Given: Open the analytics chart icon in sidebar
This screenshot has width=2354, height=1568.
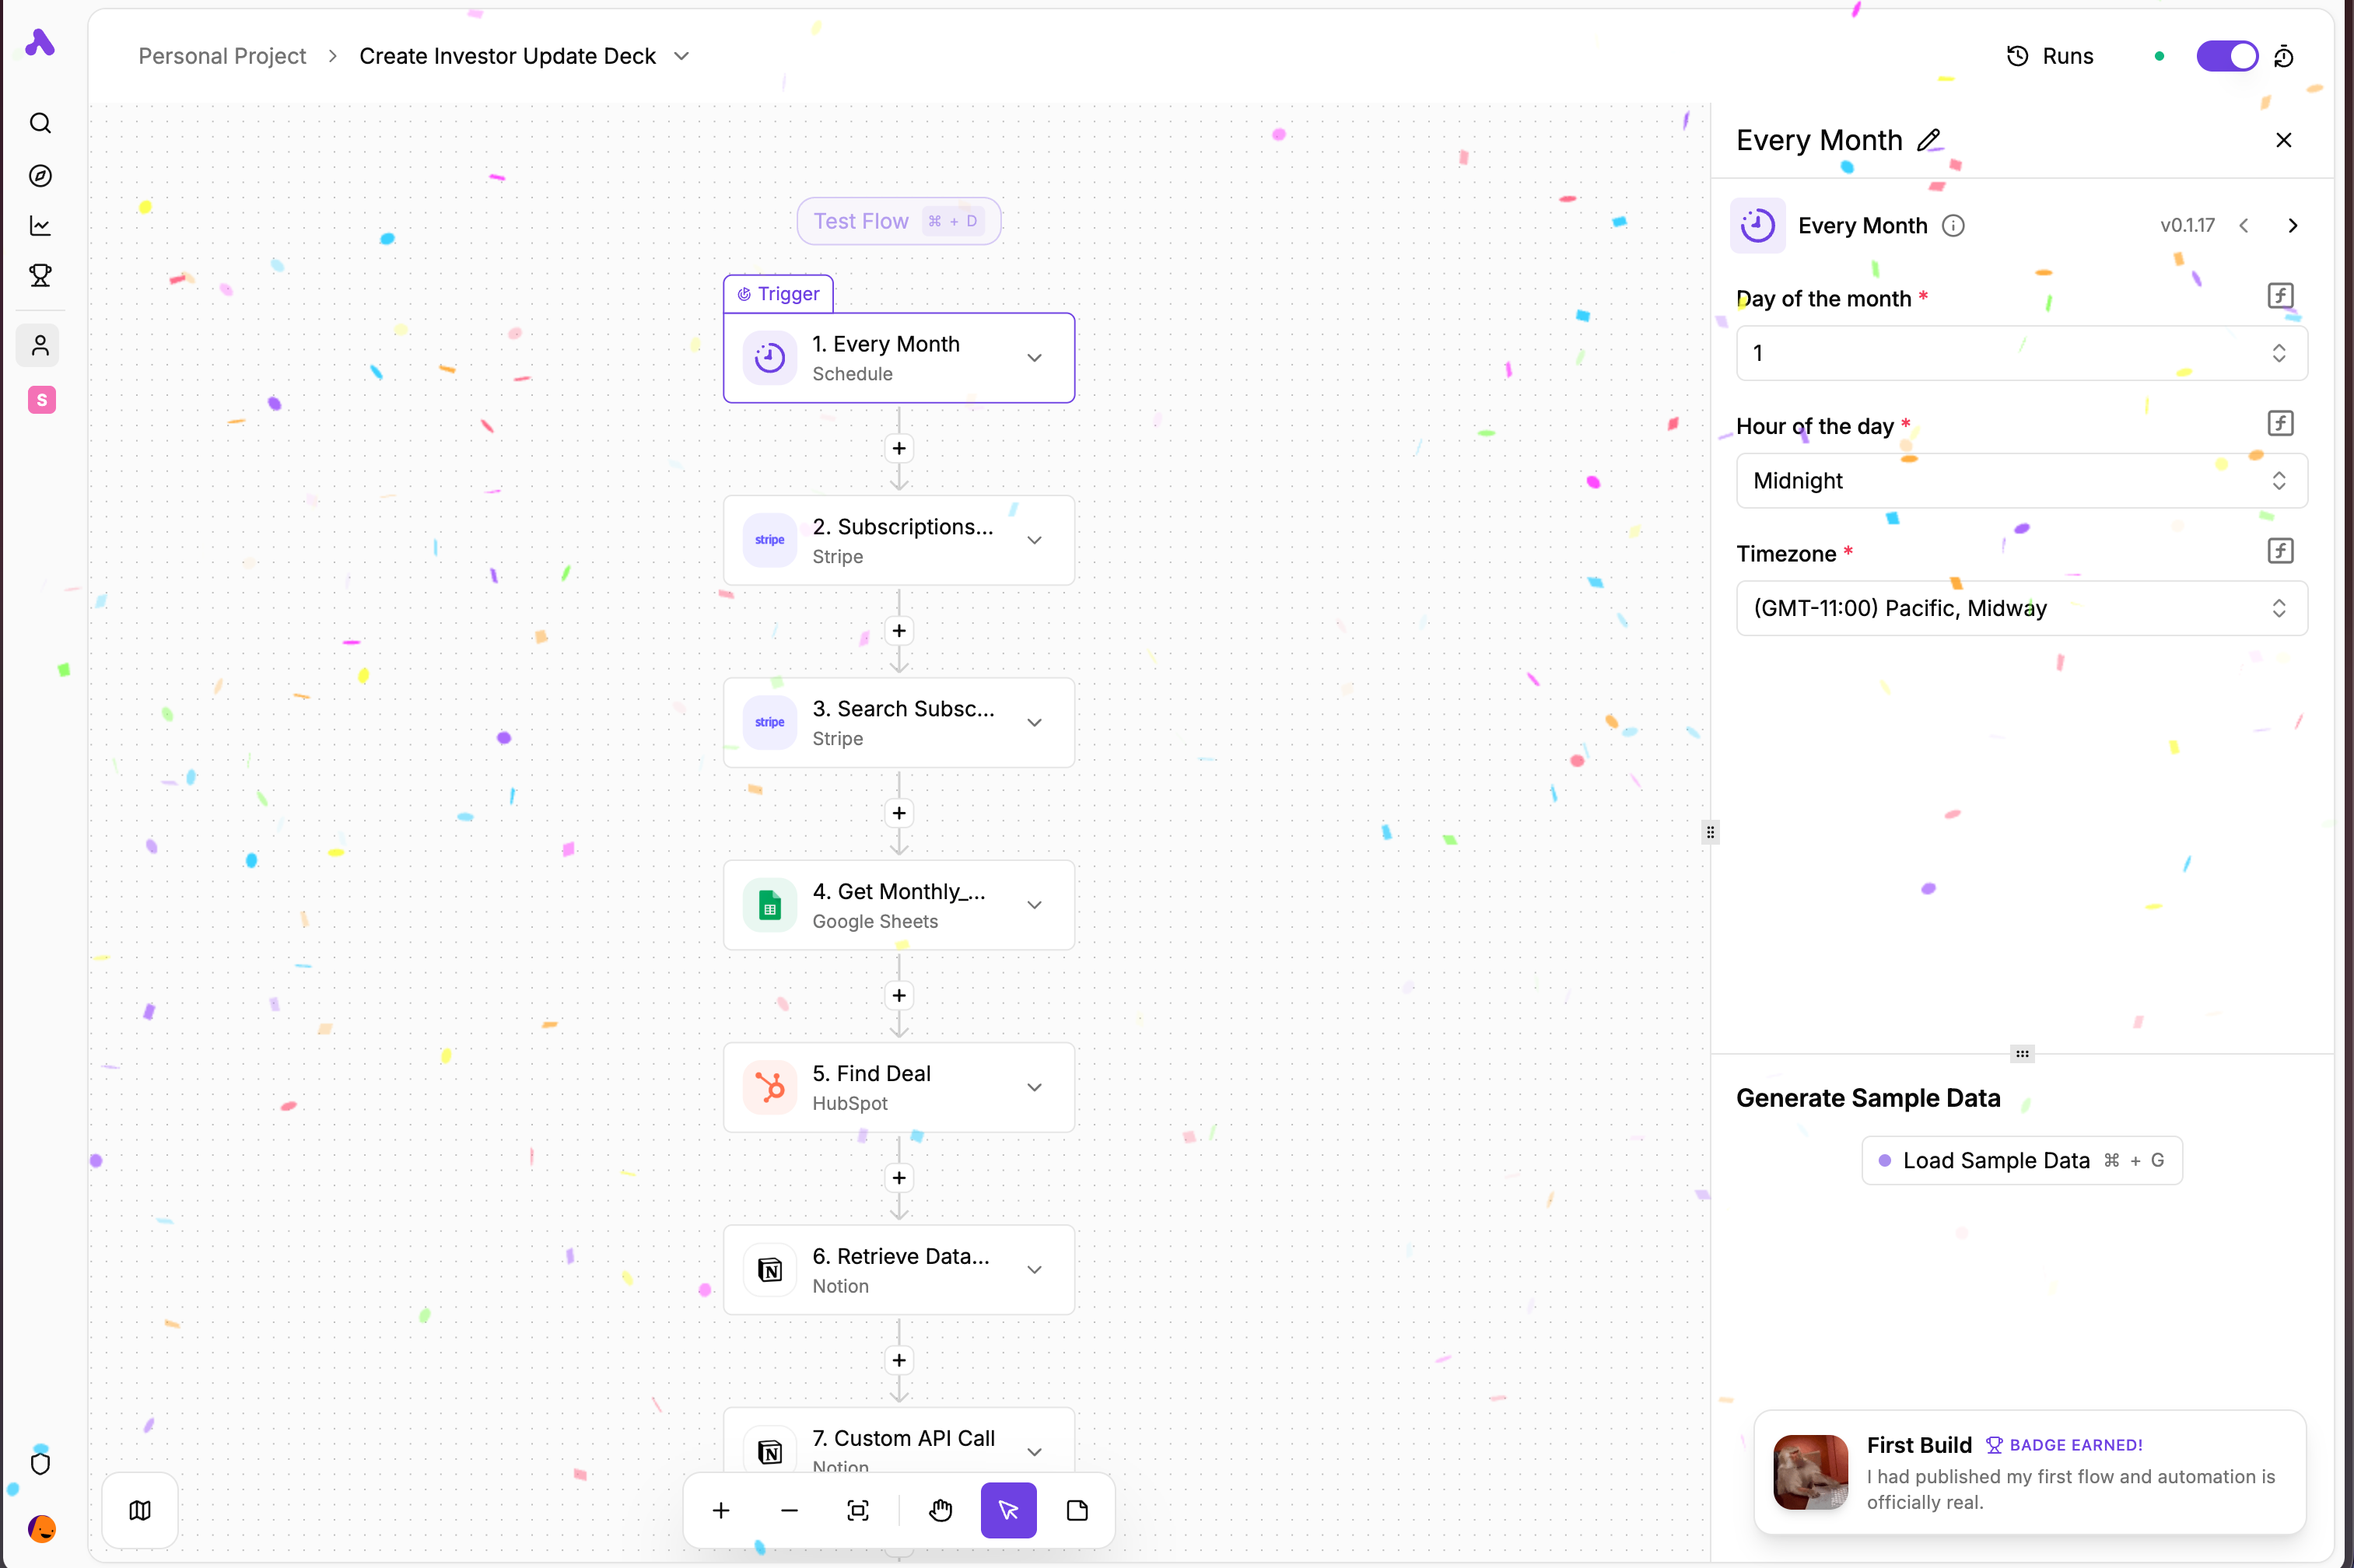Looking at the screenshot, I should [x=40, y=226].
